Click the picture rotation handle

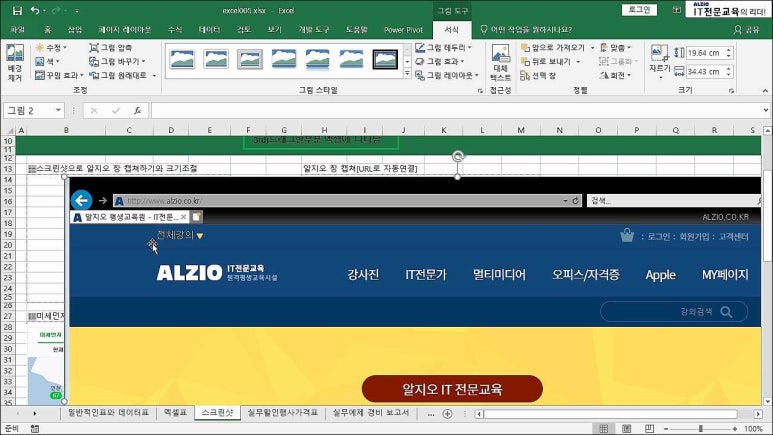(457, 156)
